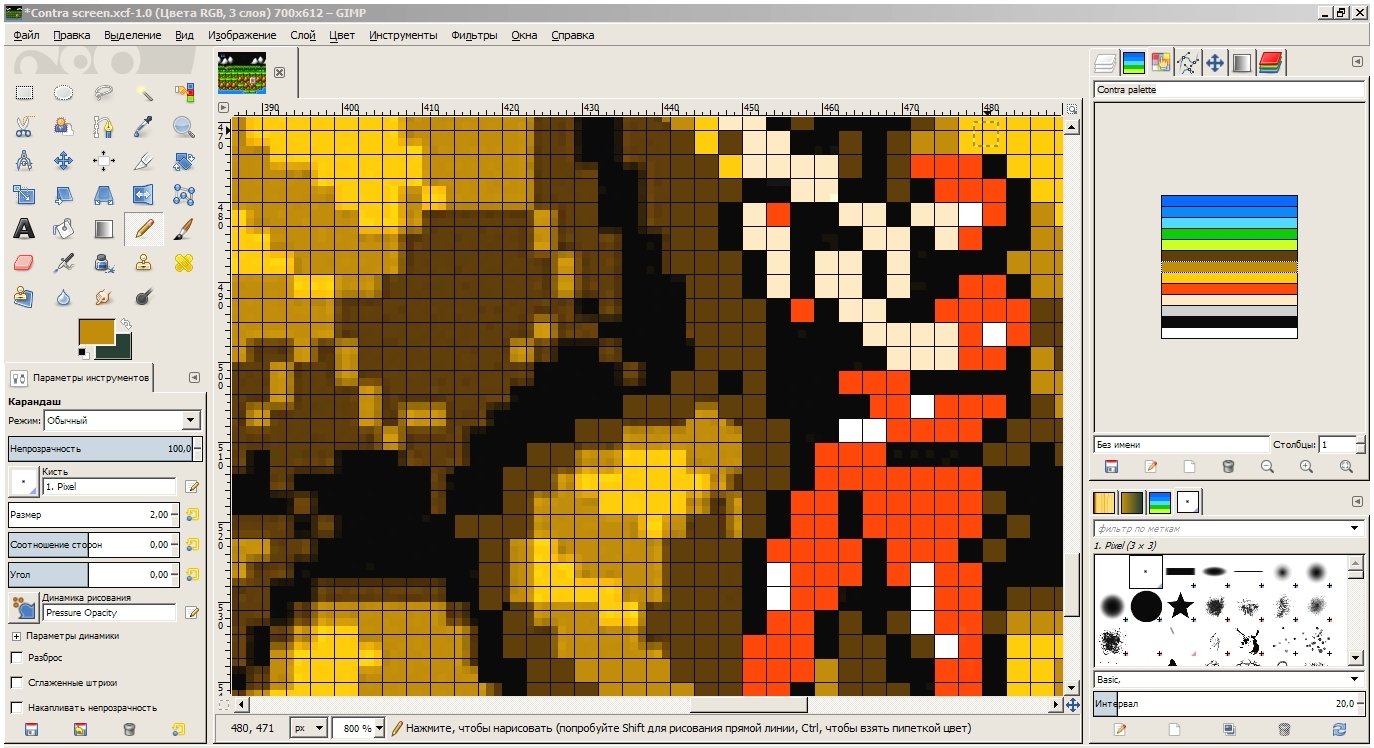This screenshot has height=748, width=1374.
Task: Click the delete color trash icon in palette editor
Action: click(1228, 466)
